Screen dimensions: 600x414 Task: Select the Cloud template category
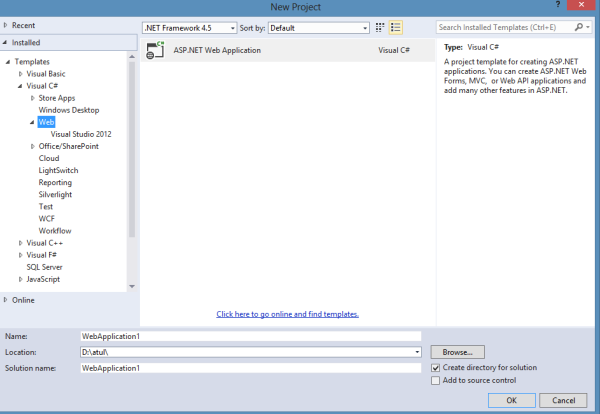pos(49,158)
